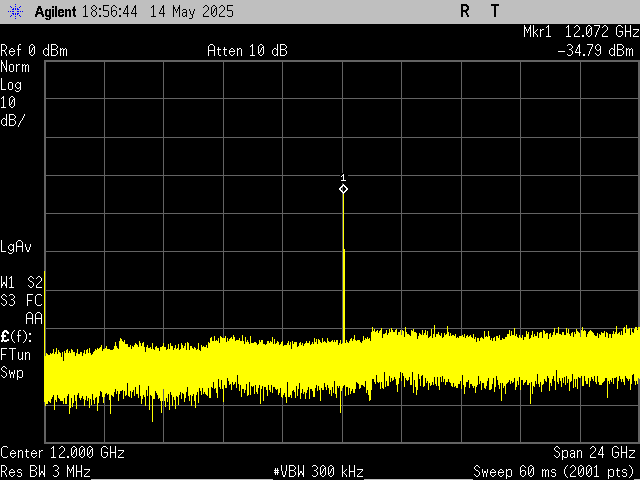
Task: Click the S2 trace status annotation
Action: pyautogui.click(x=35, y=282)
